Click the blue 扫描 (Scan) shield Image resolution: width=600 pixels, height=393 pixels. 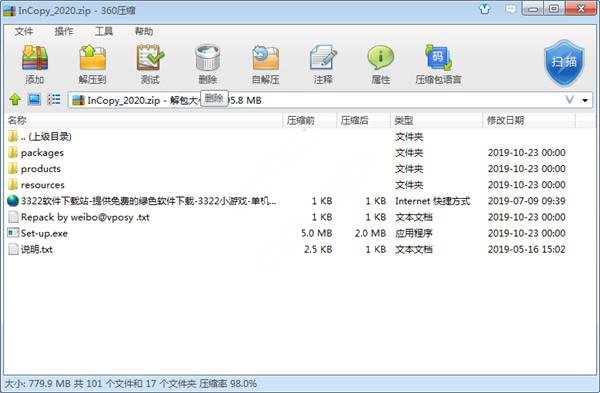pyautogui.click(x=564, y=63)
